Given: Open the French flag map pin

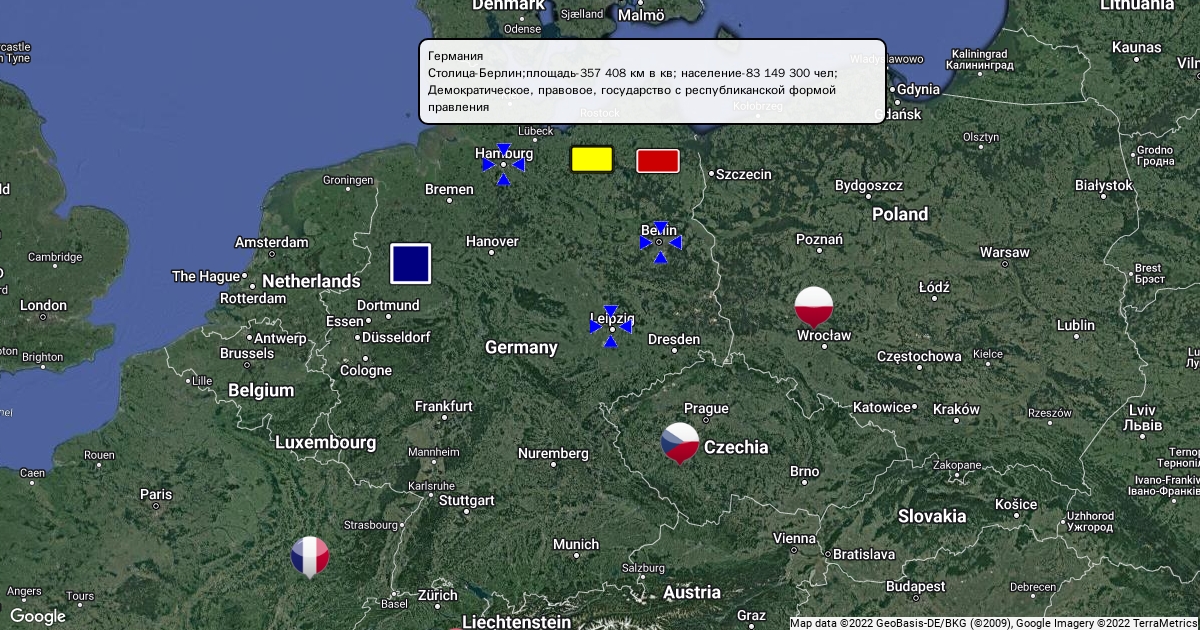Looking at the screenshot, I should [310, 556].
